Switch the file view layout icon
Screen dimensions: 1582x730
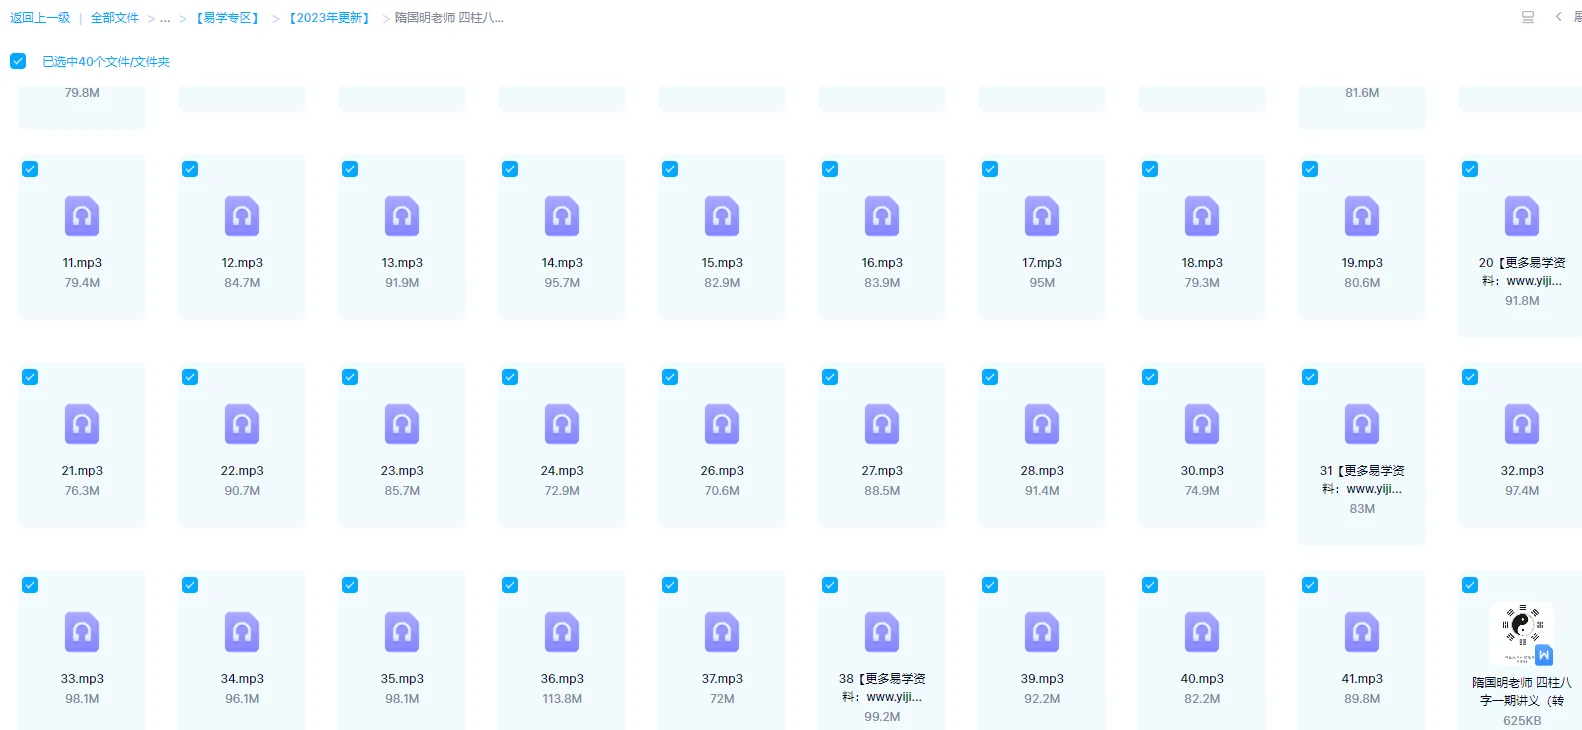(x=1528, y=17)
